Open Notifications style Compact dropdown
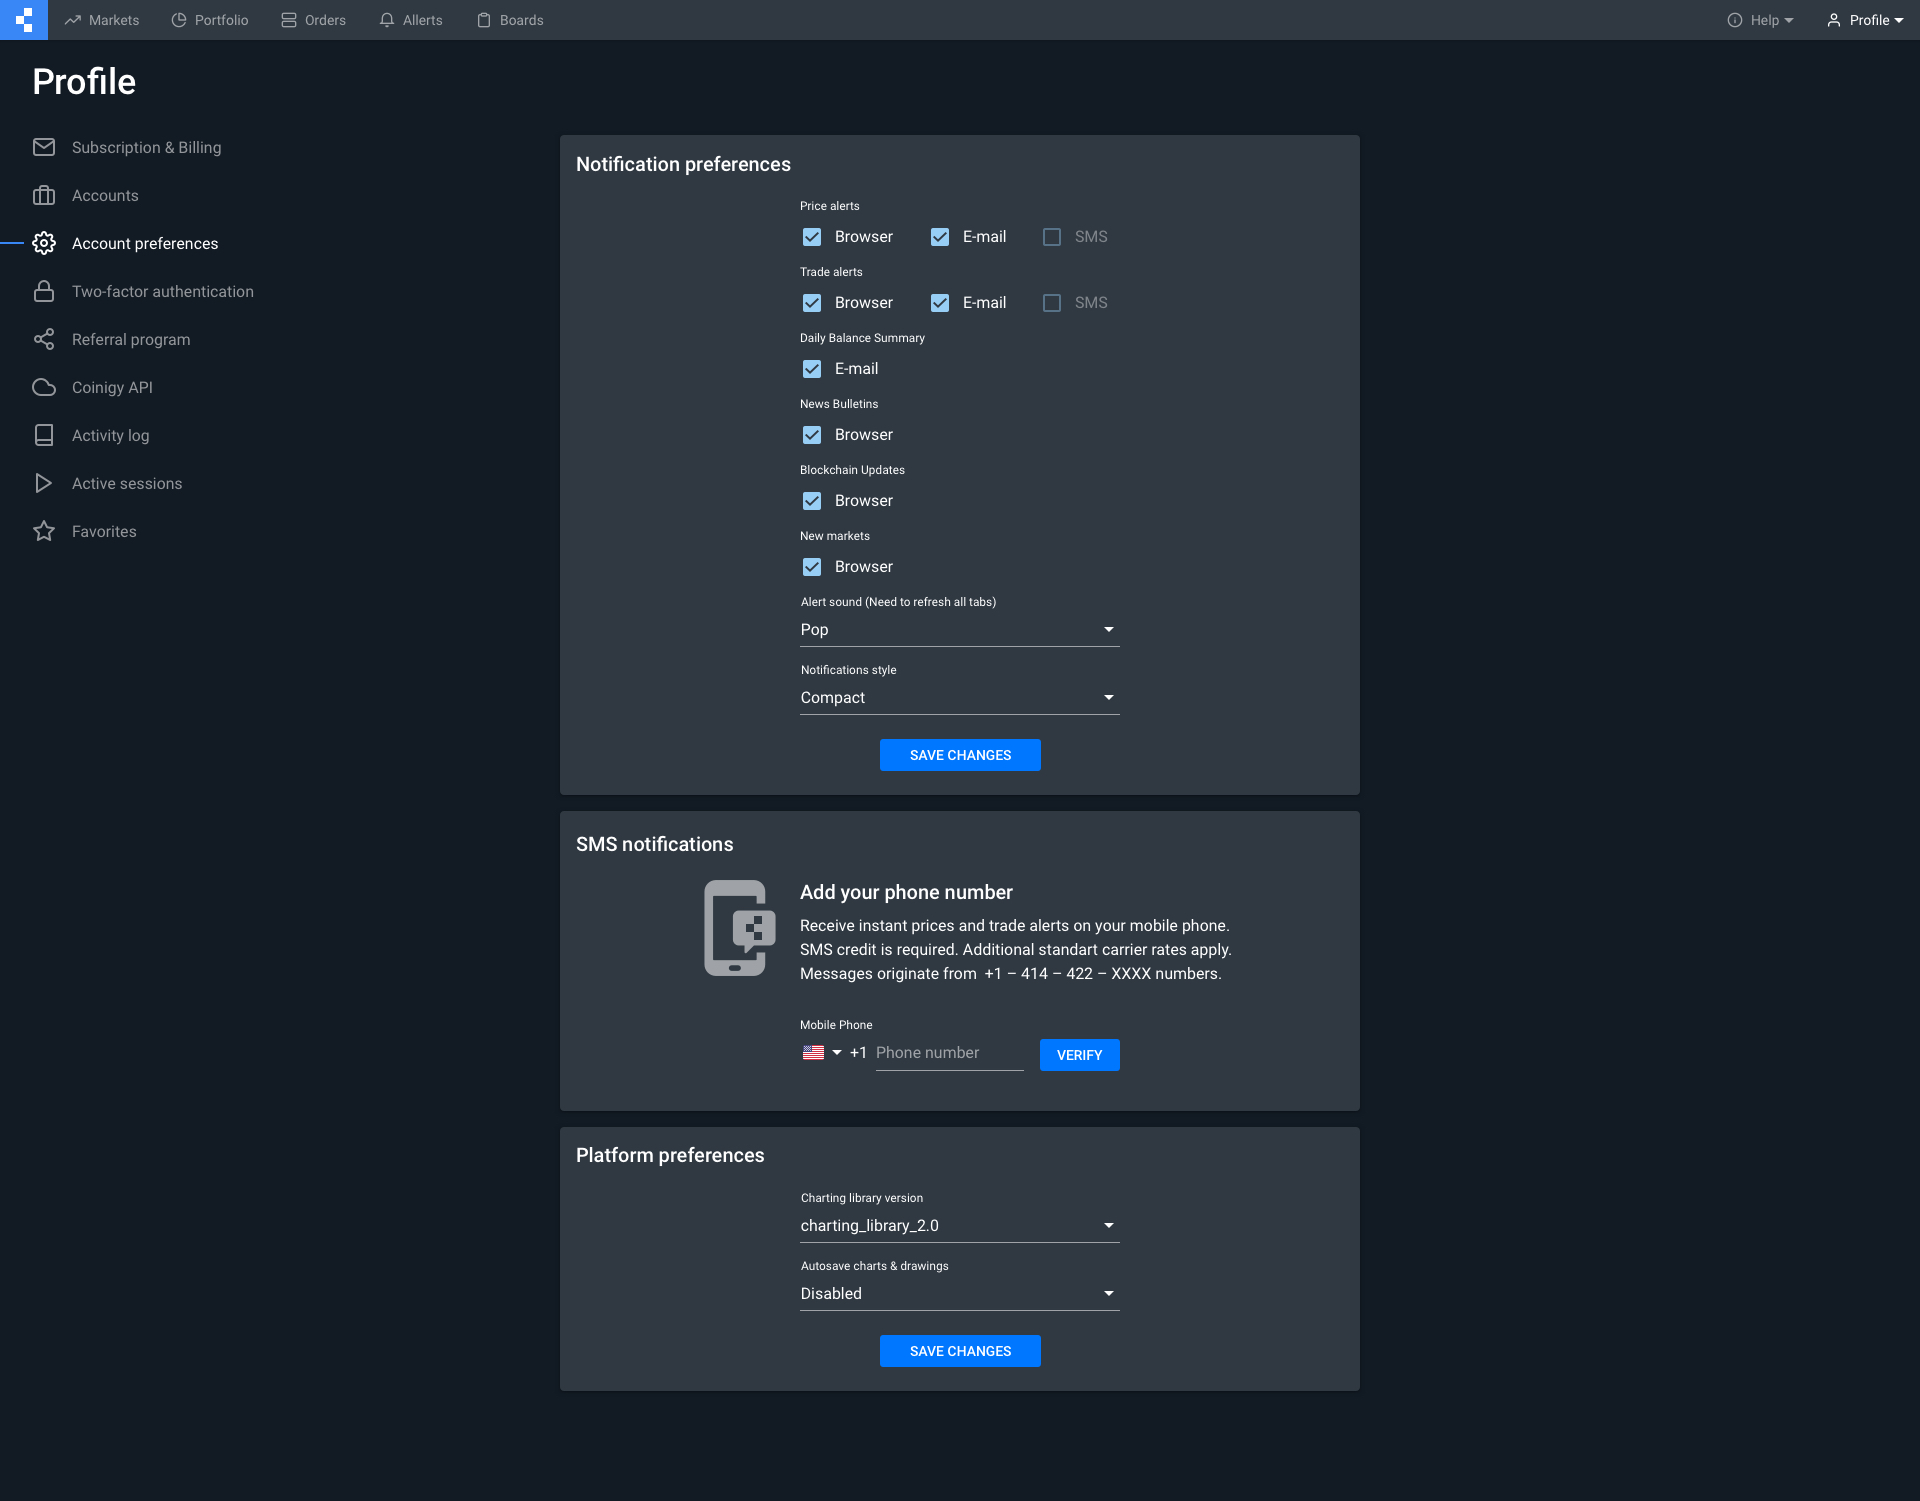The height and width of the screenshot is (1501, 1920). [x=959, y=698]
